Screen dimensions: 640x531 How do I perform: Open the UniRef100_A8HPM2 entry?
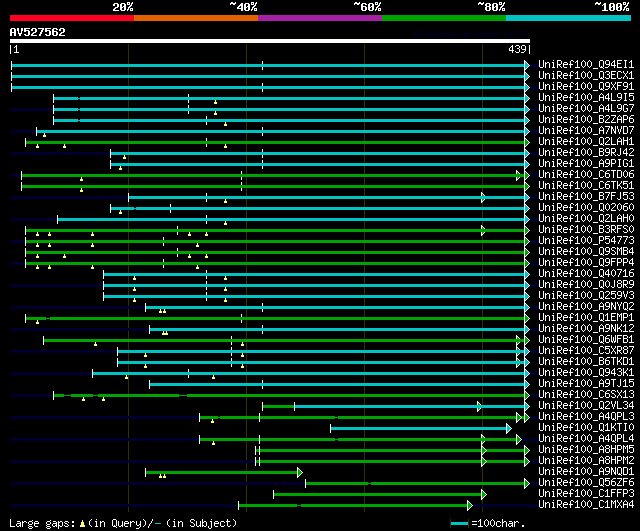586,461
